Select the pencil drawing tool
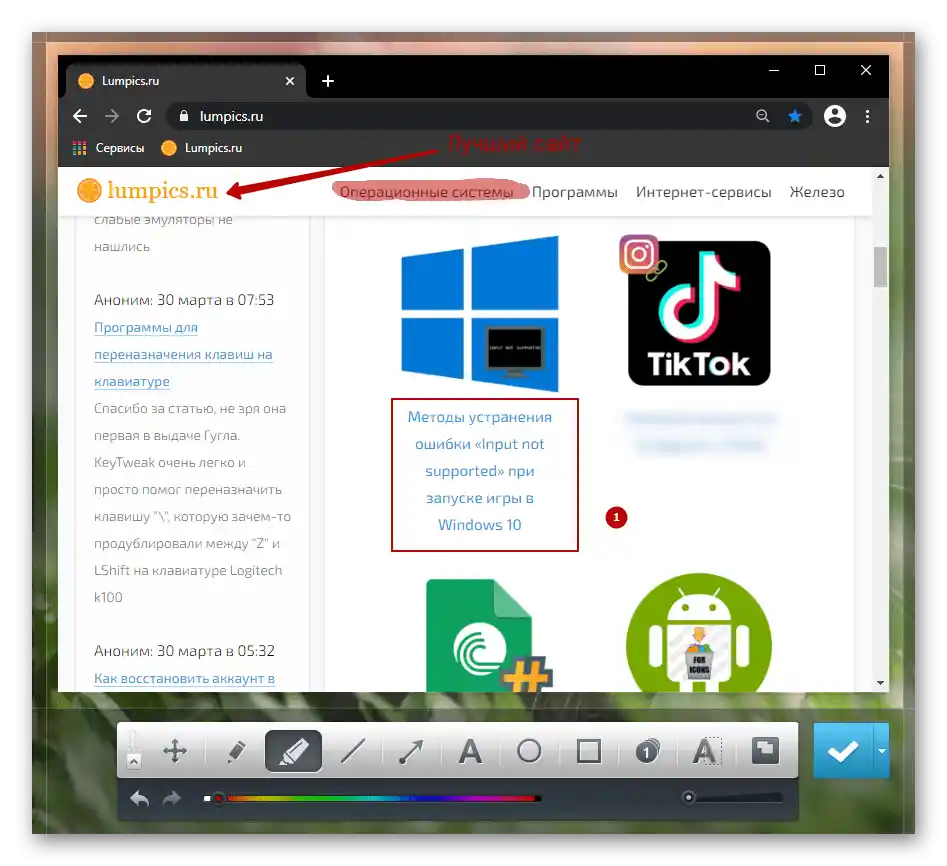The image size is (947, 866). [x=236, y=751]
